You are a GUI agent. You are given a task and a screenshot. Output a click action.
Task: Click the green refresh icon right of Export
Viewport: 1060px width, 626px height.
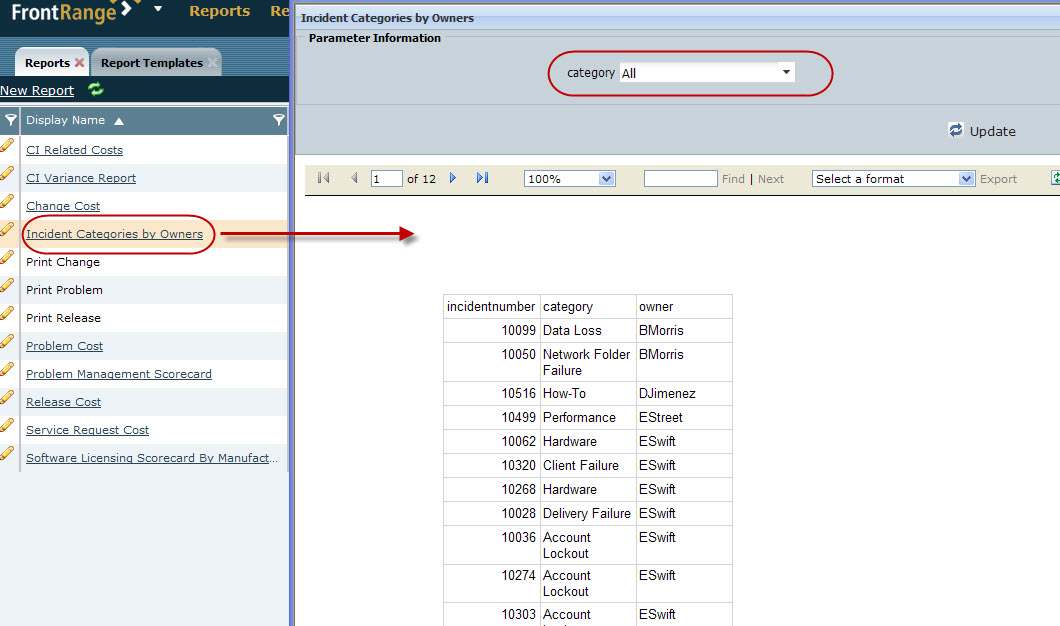[1055, 178]
